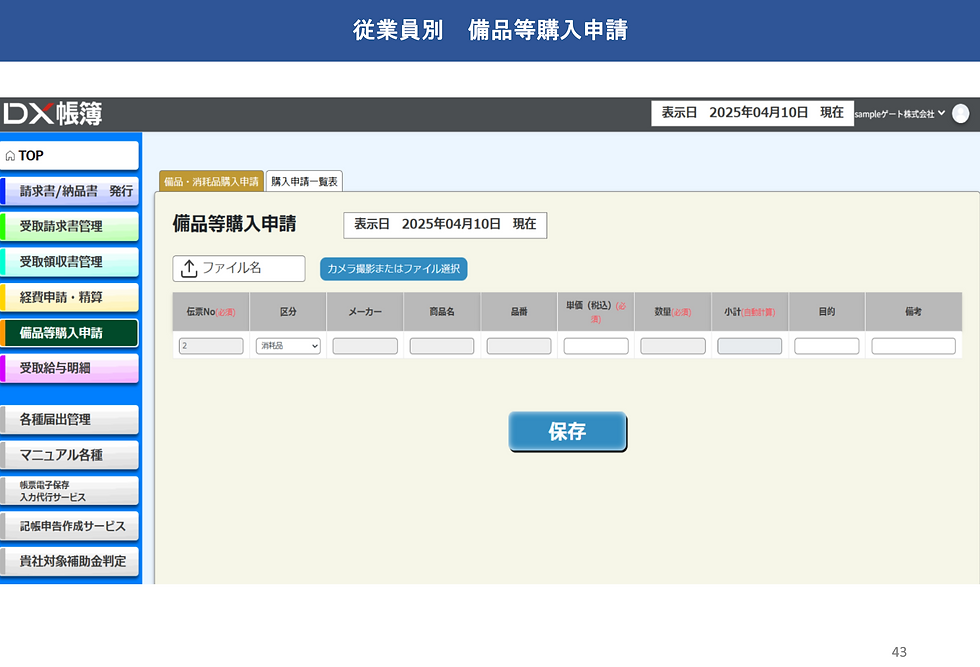The width and height of the screenshot is (980, 667).
Task: Click the header 表示日 2025年04月10日 box
Action: coord(752,113)
